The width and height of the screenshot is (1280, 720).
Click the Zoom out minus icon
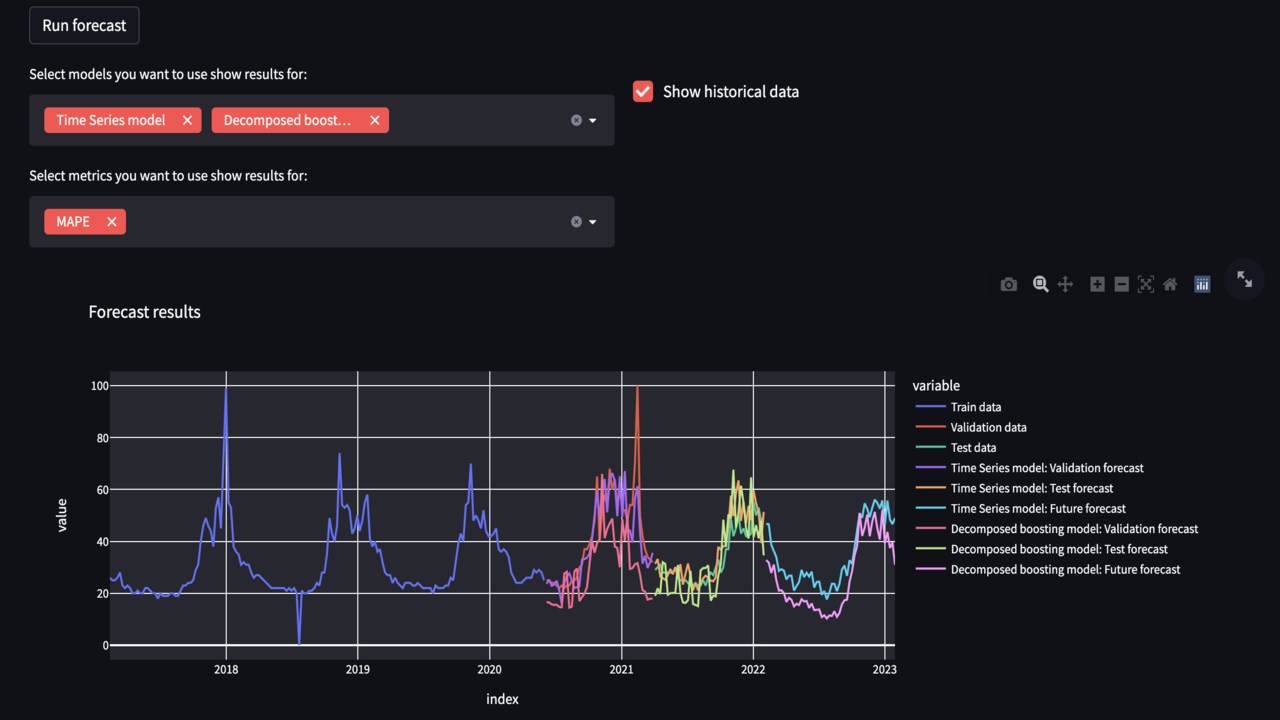1121,285
